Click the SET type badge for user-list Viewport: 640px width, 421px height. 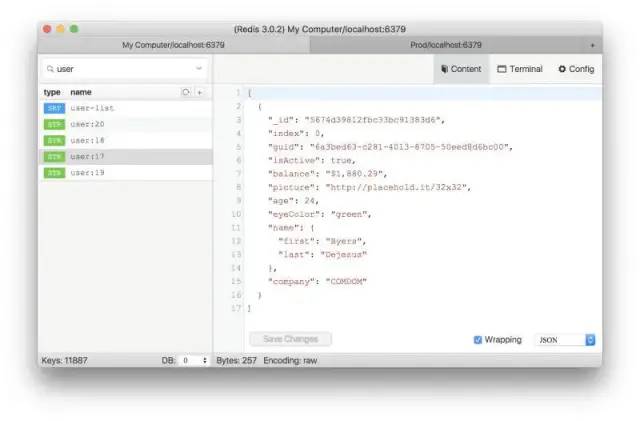click(x=53, y=107)
